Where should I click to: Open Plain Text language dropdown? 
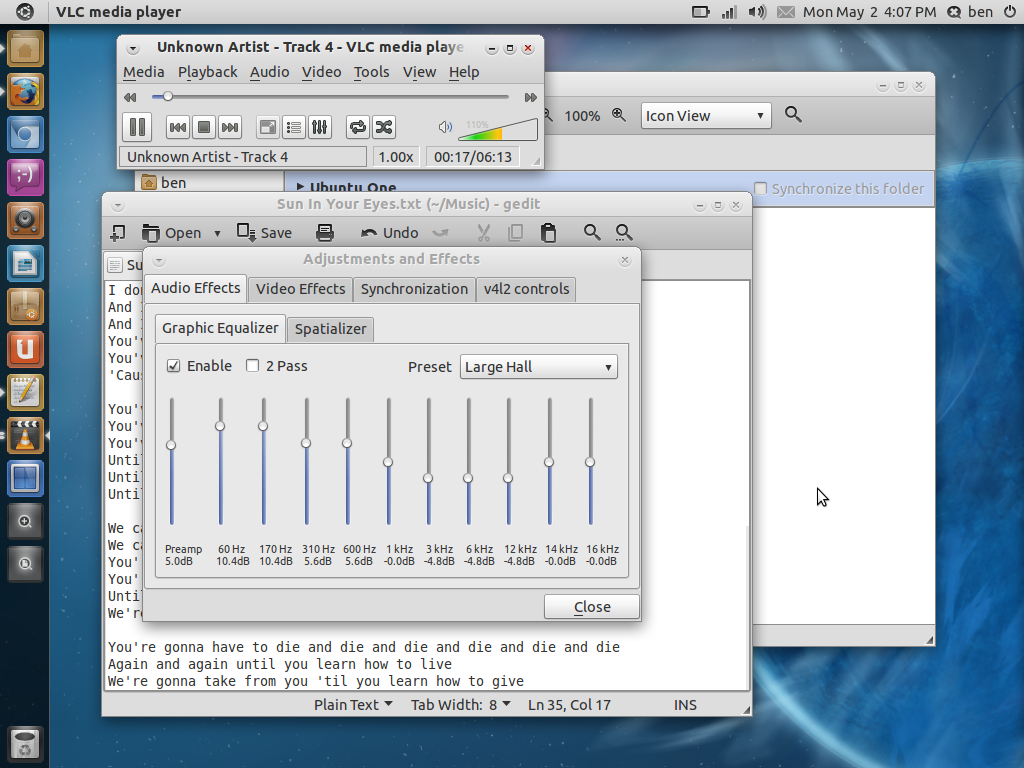point(353,705)
